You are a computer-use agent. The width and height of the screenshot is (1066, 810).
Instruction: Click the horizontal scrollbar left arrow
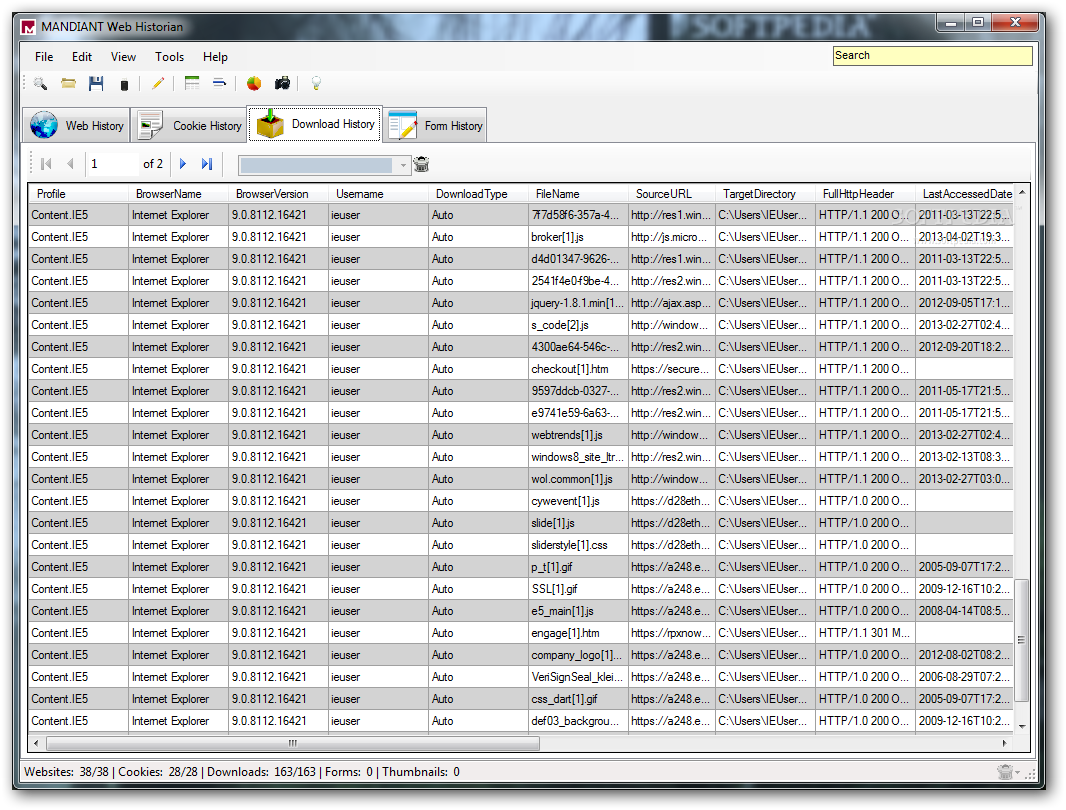pos(36,743)
